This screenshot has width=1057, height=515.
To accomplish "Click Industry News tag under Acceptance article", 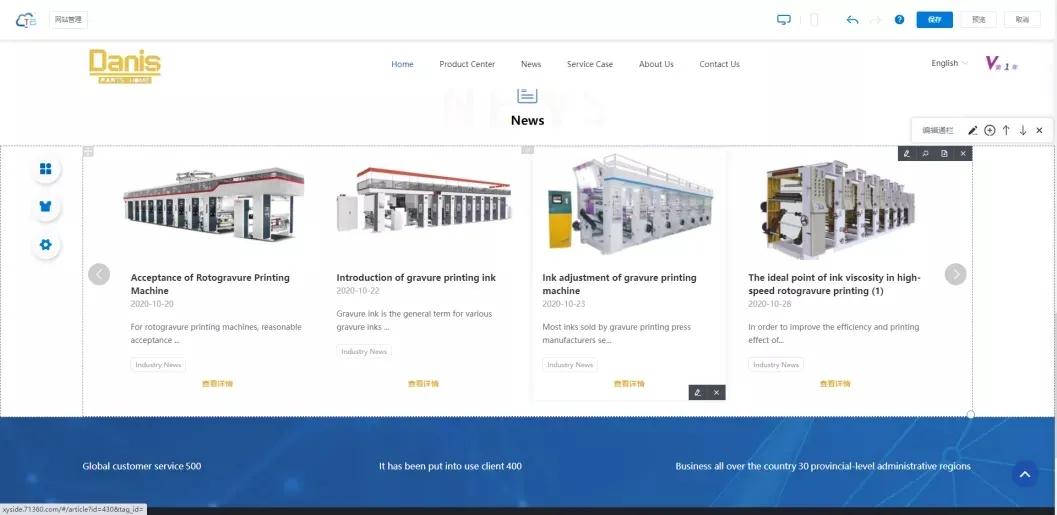I will point(158,365).
